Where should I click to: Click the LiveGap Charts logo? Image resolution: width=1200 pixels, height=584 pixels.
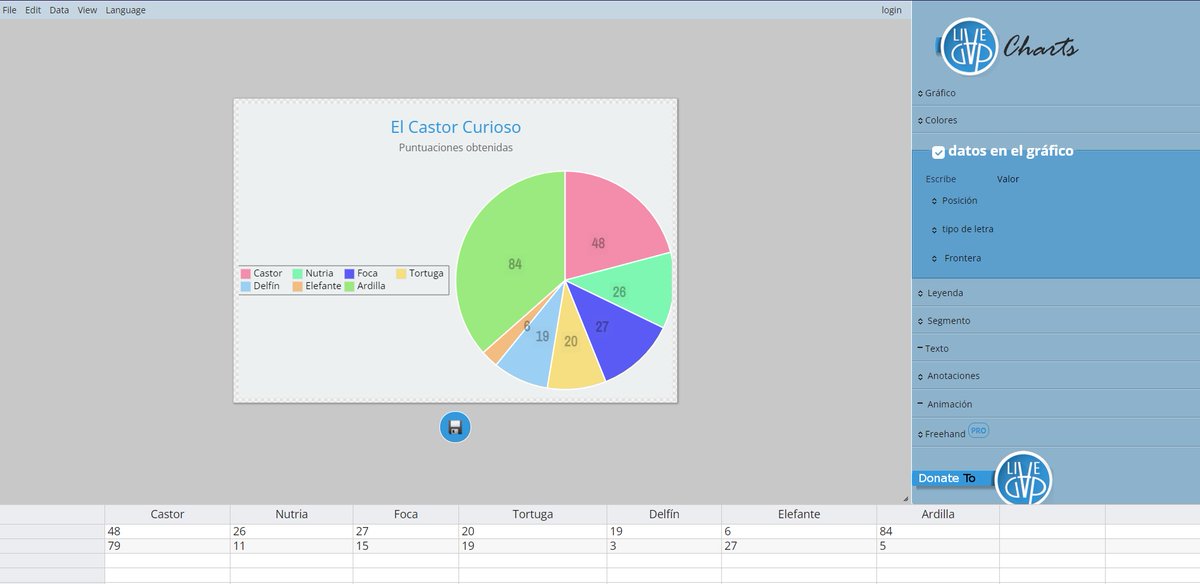coord(1008,46)
